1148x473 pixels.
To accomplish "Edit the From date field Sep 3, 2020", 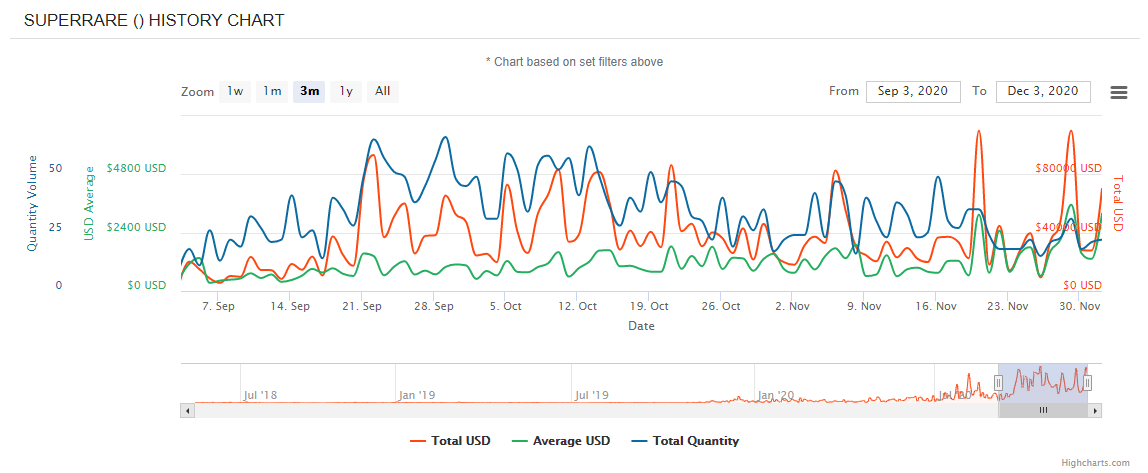I will point(913,92).
